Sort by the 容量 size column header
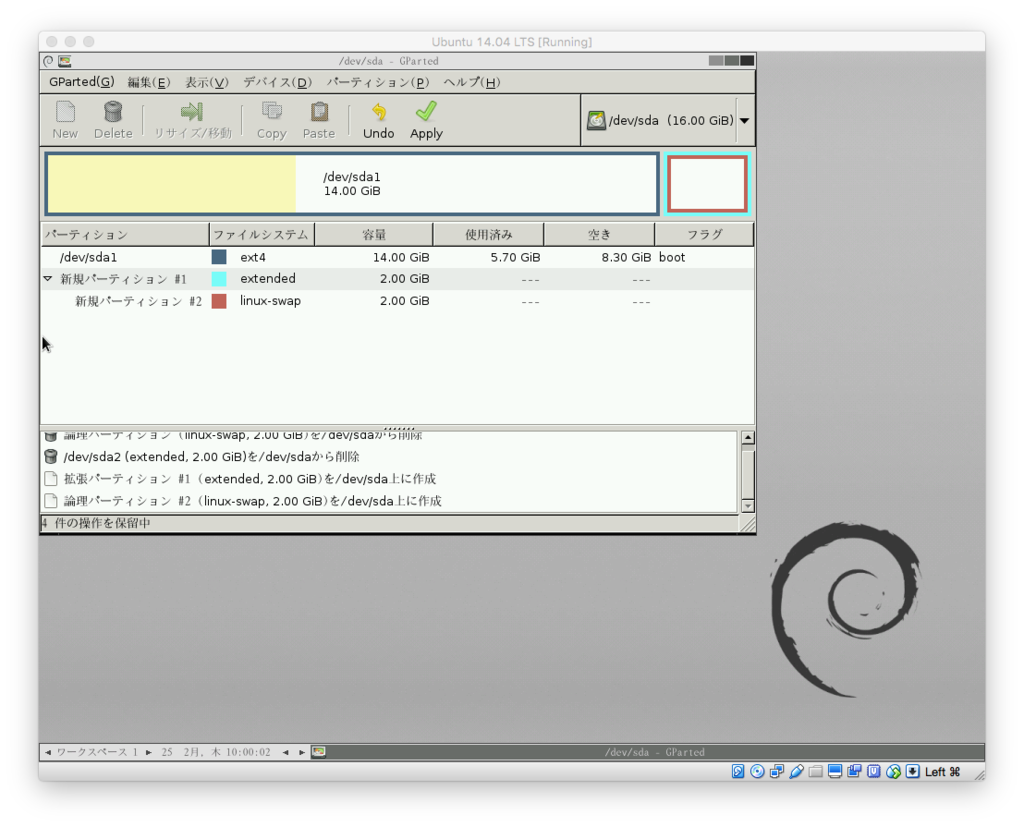Image resolution: width=1024 pixels, height=827 pixels. coord(374,235)
